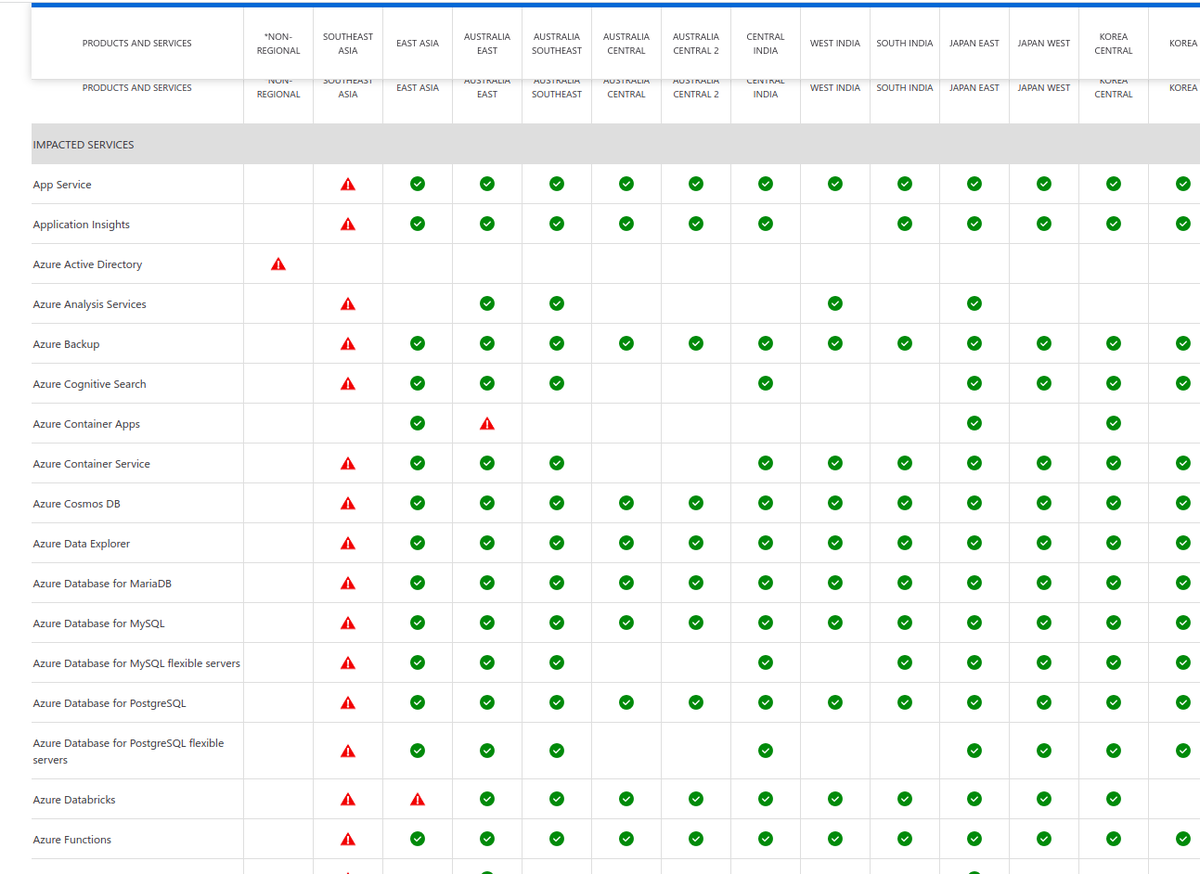Click the App Service warning icon under Southeast Asia
Screen dimensions: 1200x874
click(348, 184)
